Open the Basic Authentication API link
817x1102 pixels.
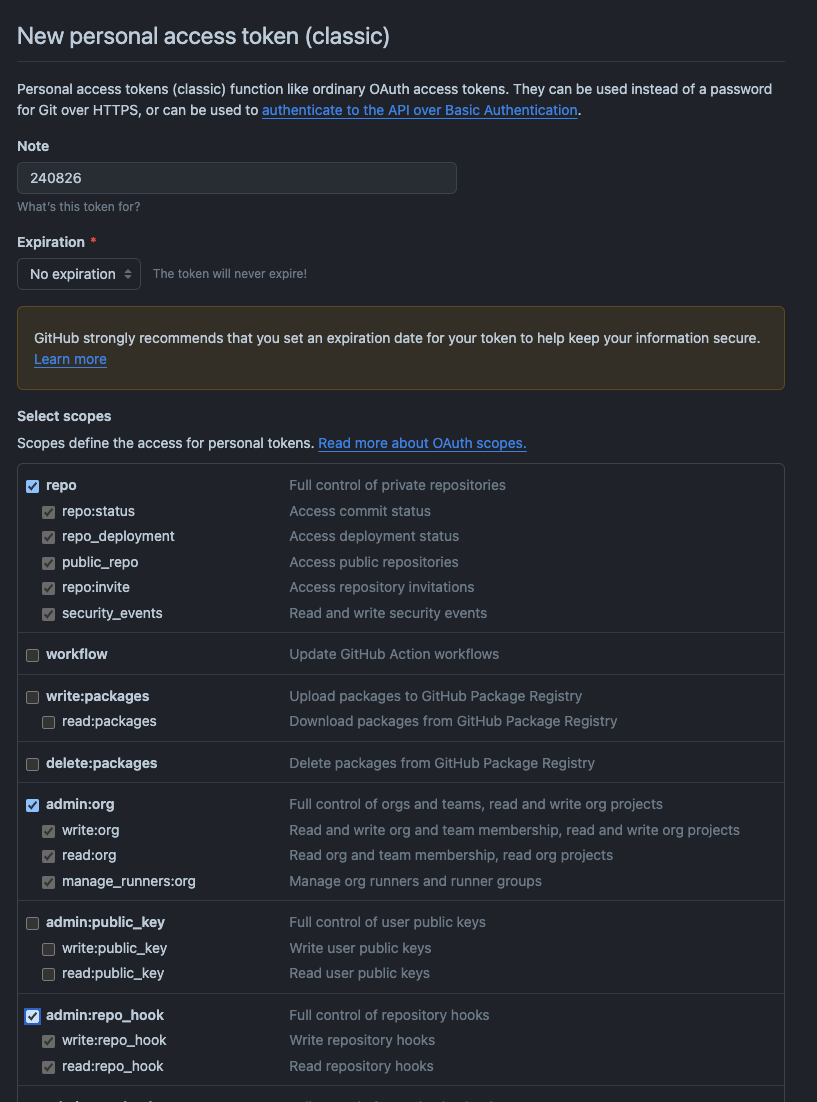click(420, 110)
